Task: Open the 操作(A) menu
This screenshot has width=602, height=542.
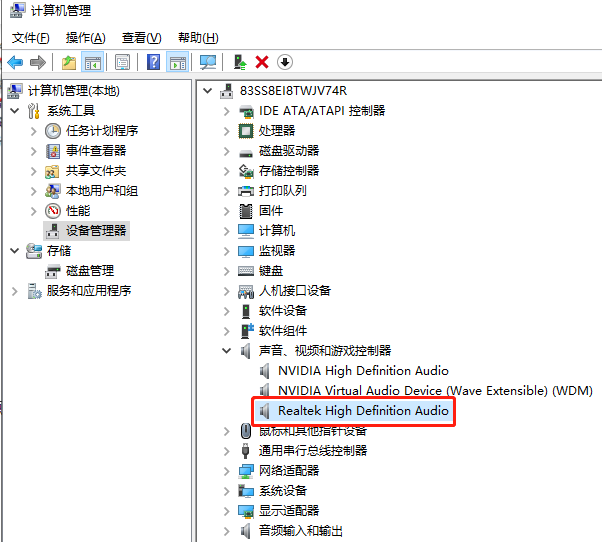Action: 85,38
